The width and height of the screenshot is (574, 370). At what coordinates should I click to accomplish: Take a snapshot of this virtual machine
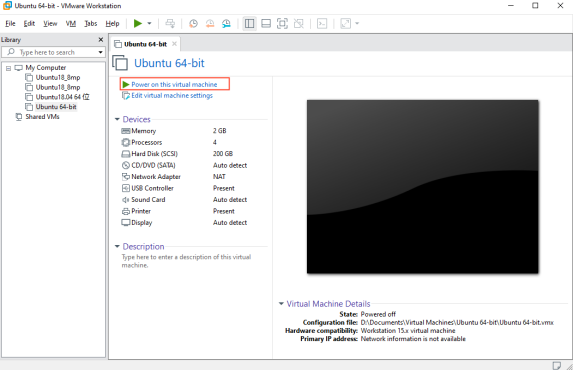click(x=193, y=24)
